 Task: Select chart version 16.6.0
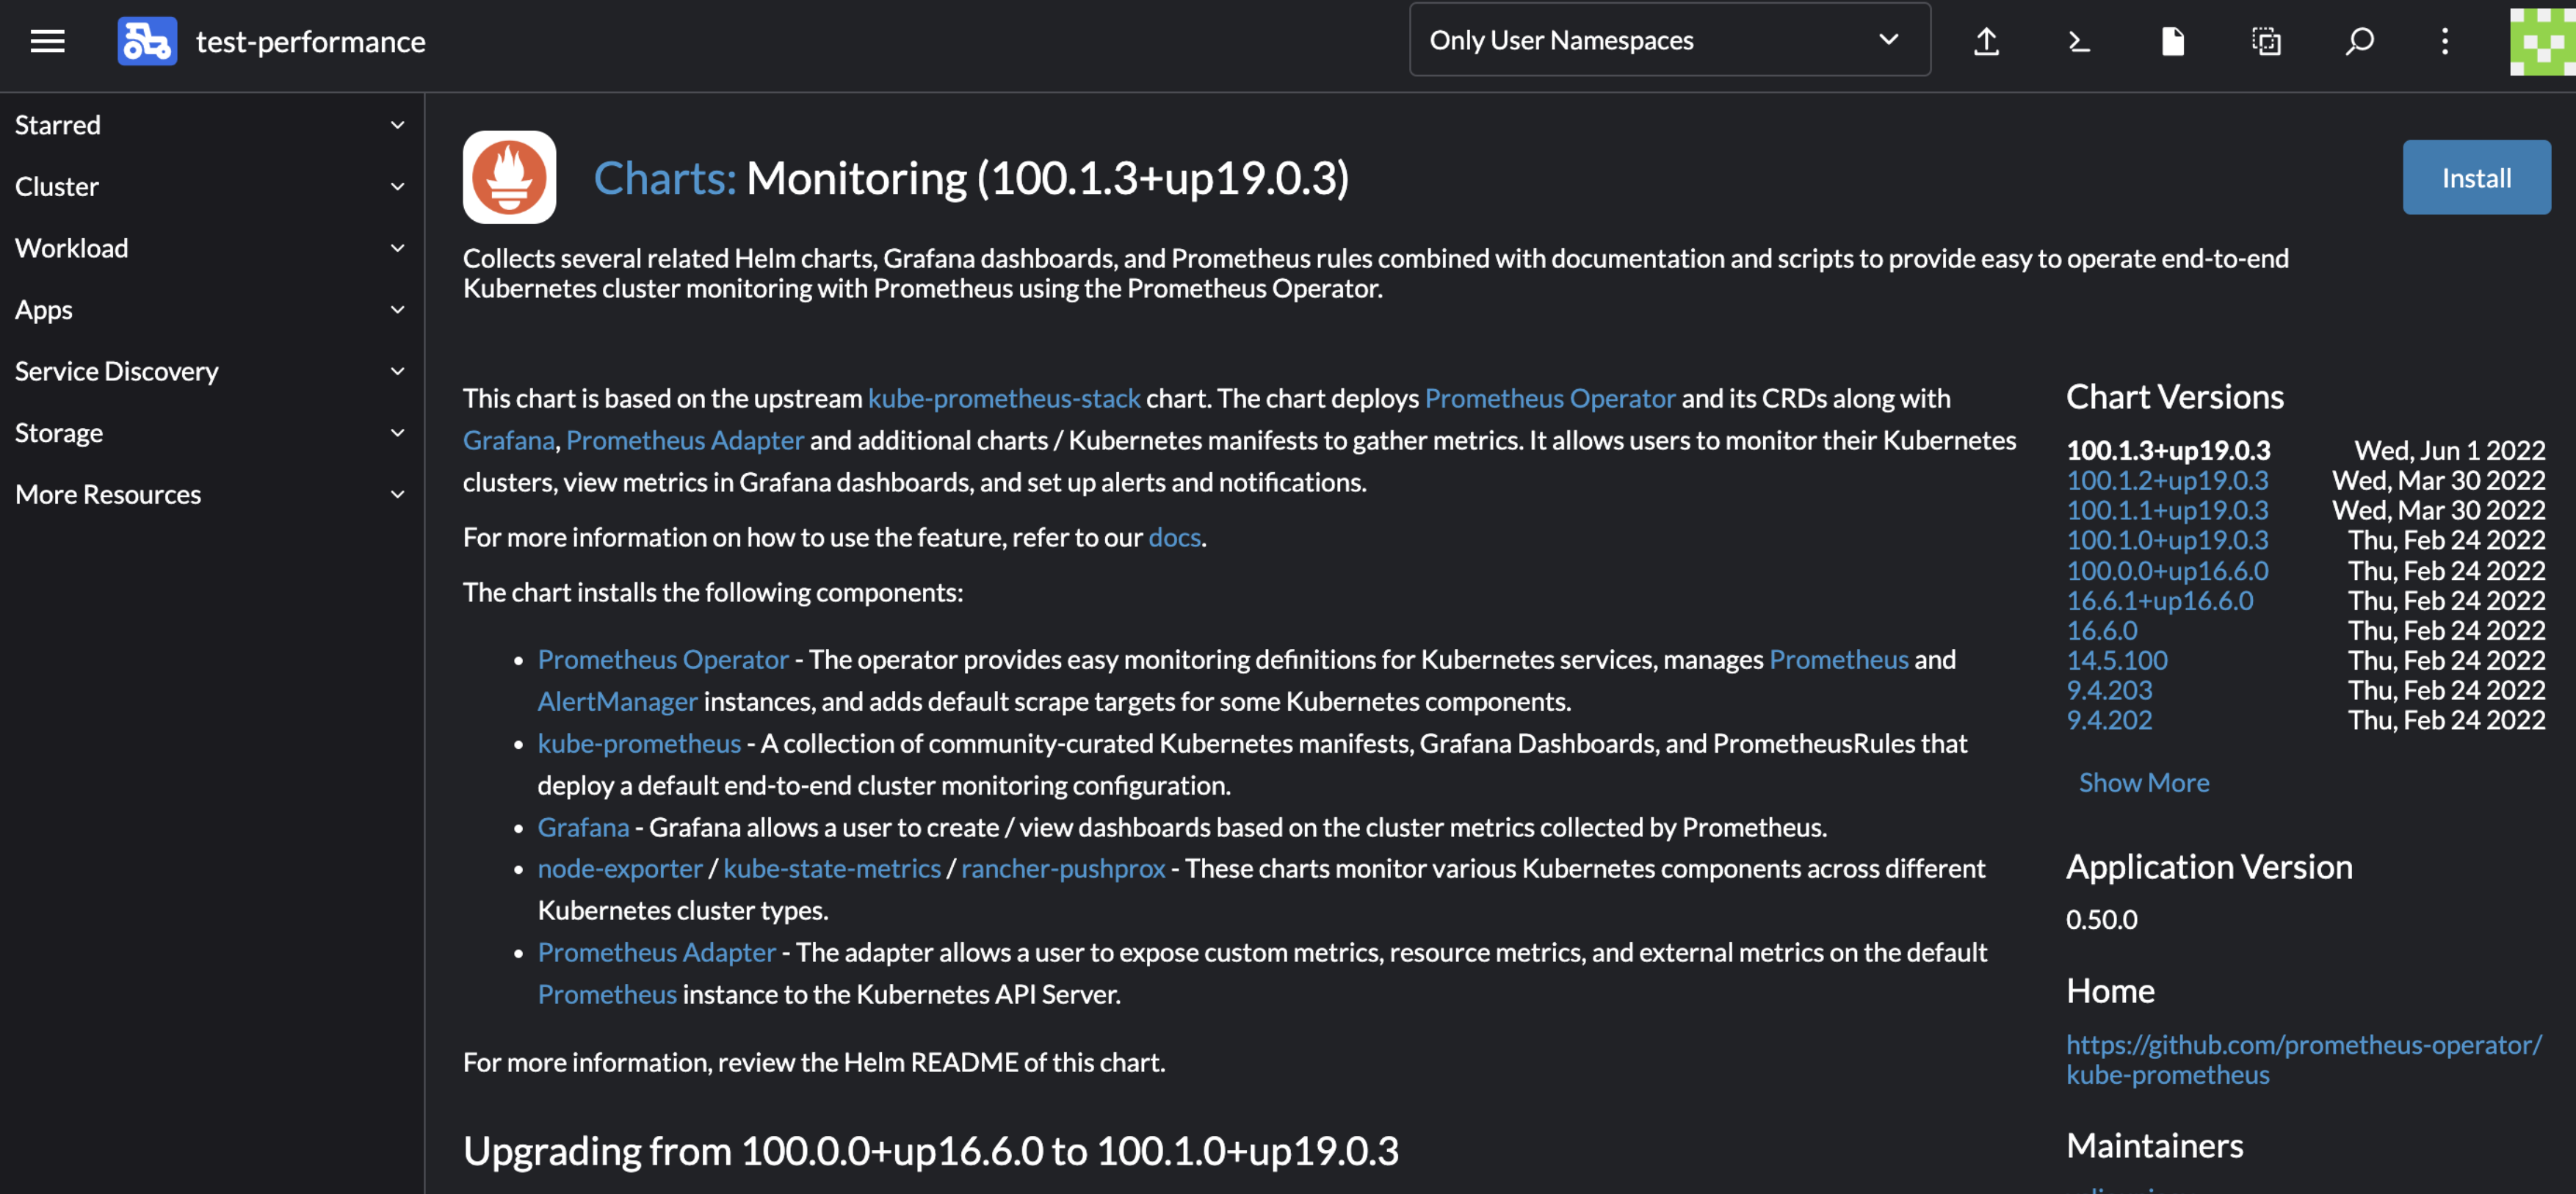(x=2102, y=630)
